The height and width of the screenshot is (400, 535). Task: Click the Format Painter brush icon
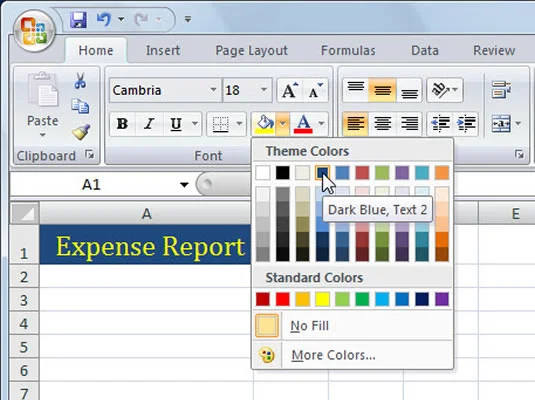[x=81, y=132]
